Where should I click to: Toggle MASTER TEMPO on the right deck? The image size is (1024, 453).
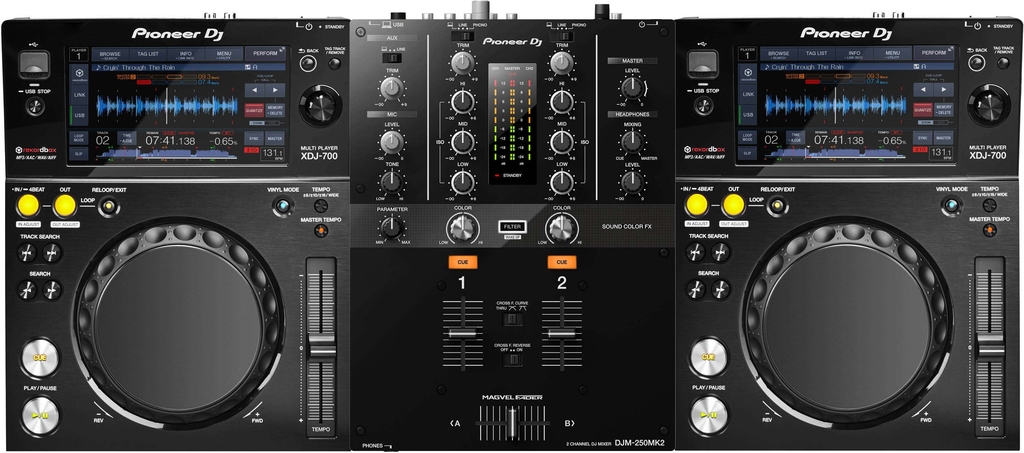point(990,231)
